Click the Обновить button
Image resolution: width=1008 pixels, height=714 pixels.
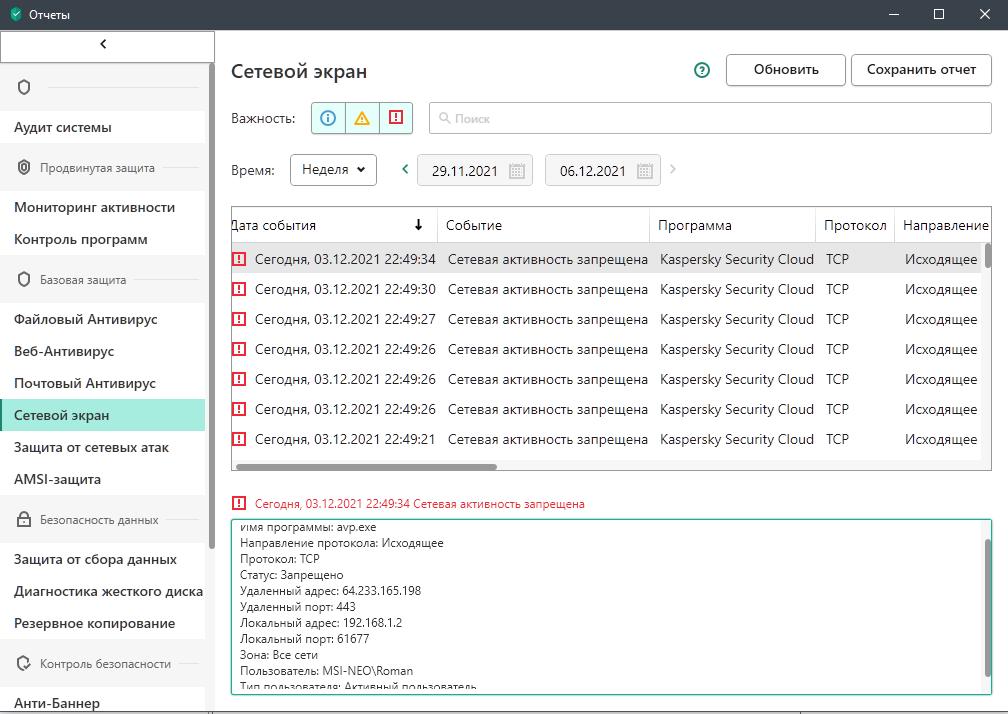[785, 70]
